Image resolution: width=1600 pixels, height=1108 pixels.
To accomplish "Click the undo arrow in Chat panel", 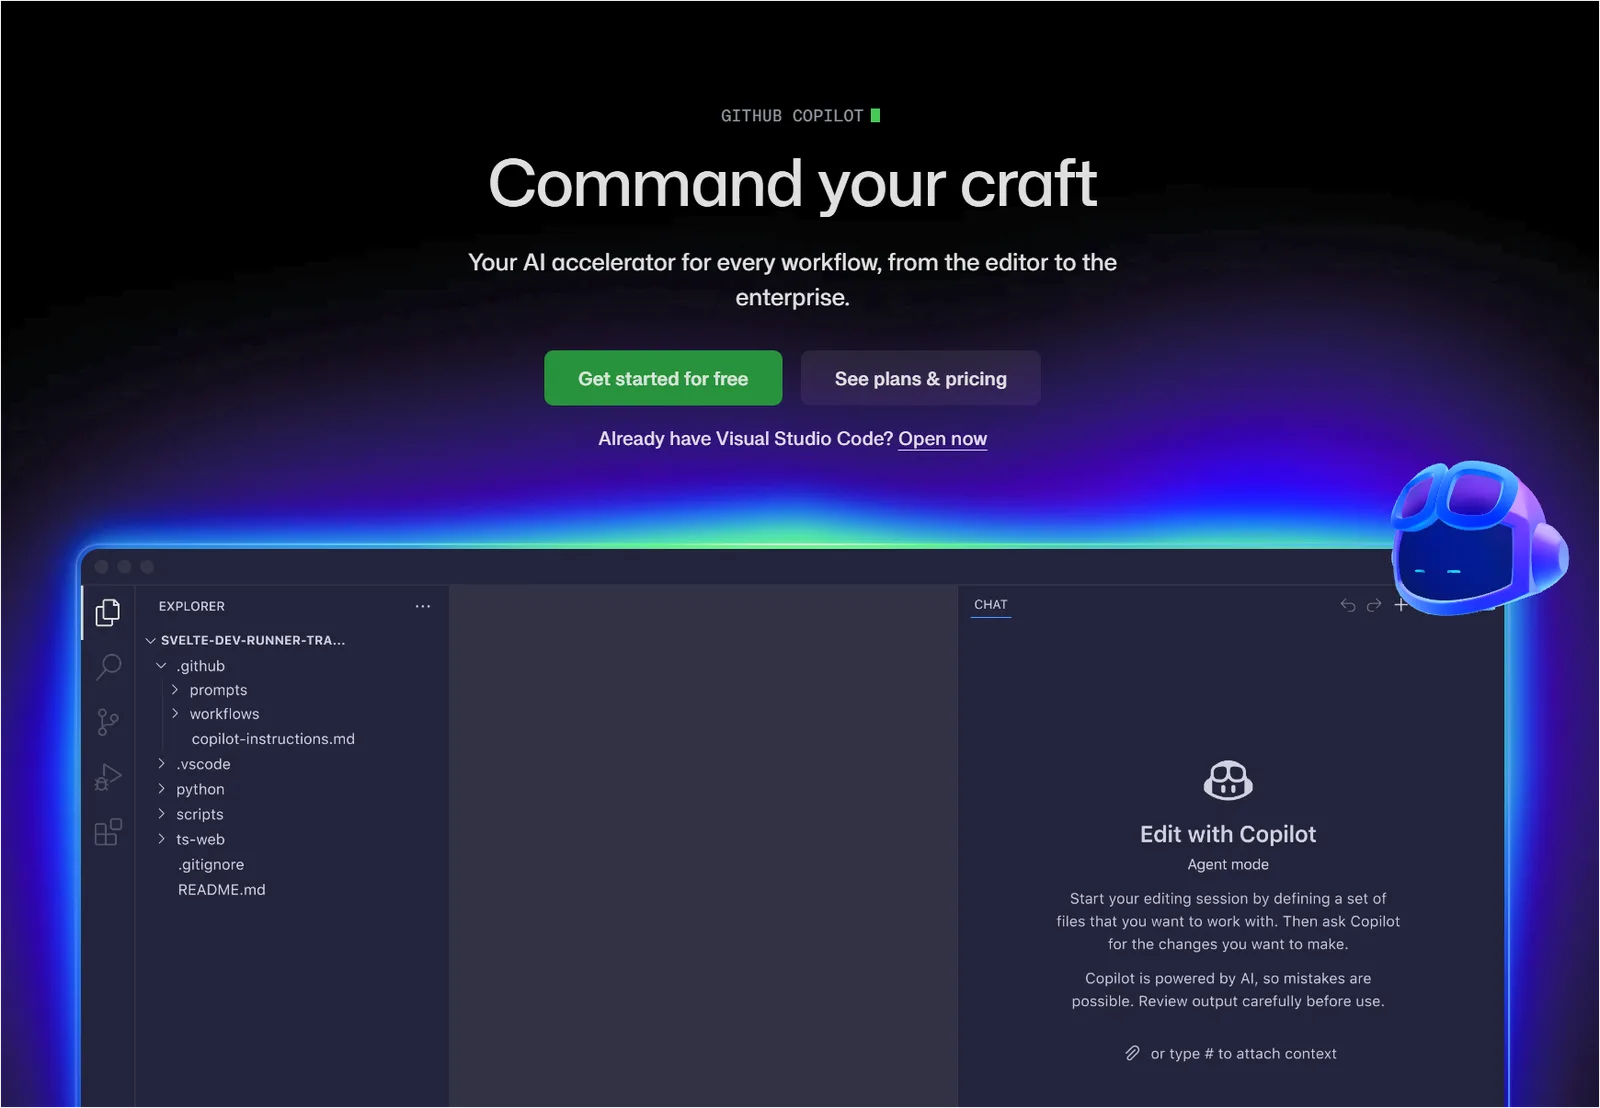I will coord(1348,605).
